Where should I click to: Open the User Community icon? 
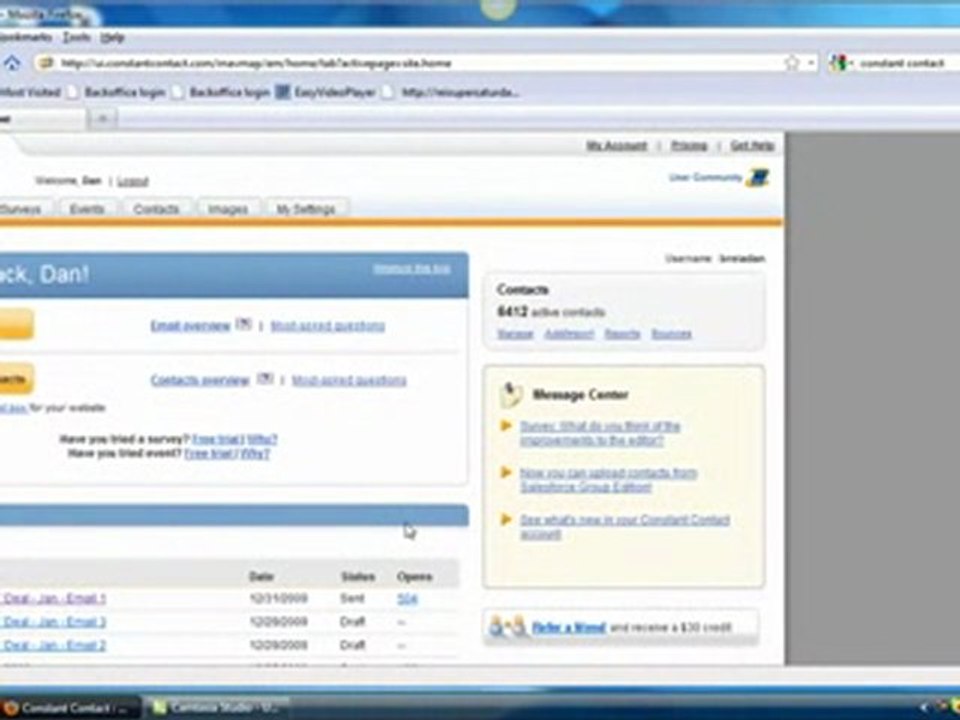click(x=758, y=178)
